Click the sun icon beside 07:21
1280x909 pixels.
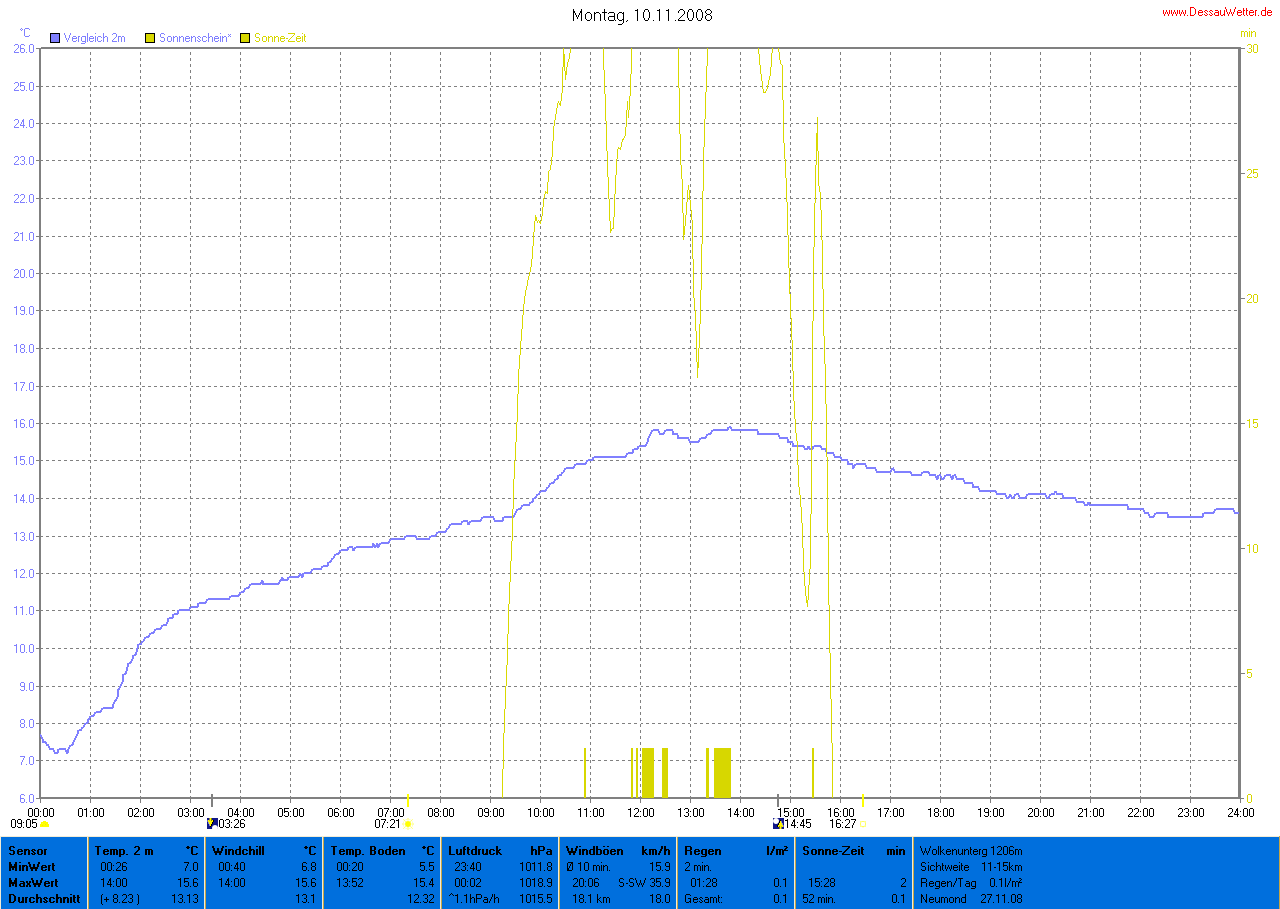[408, 825]
